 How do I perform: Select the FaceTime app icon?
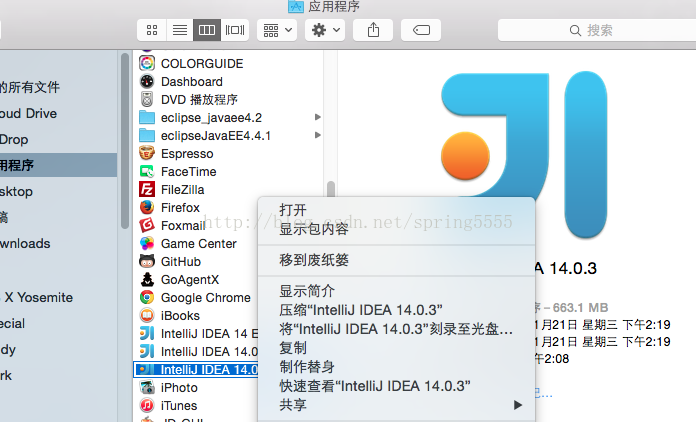point(147,171)
